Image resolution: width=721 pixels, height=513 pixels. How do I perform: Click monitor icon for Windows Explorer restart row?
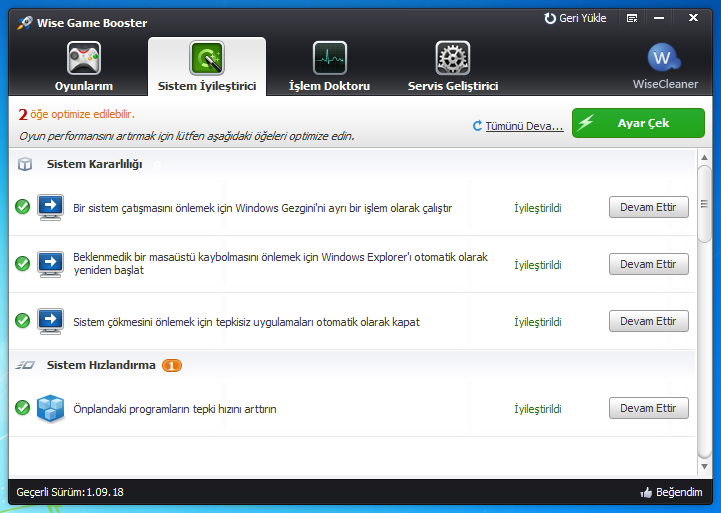point(50,264)
